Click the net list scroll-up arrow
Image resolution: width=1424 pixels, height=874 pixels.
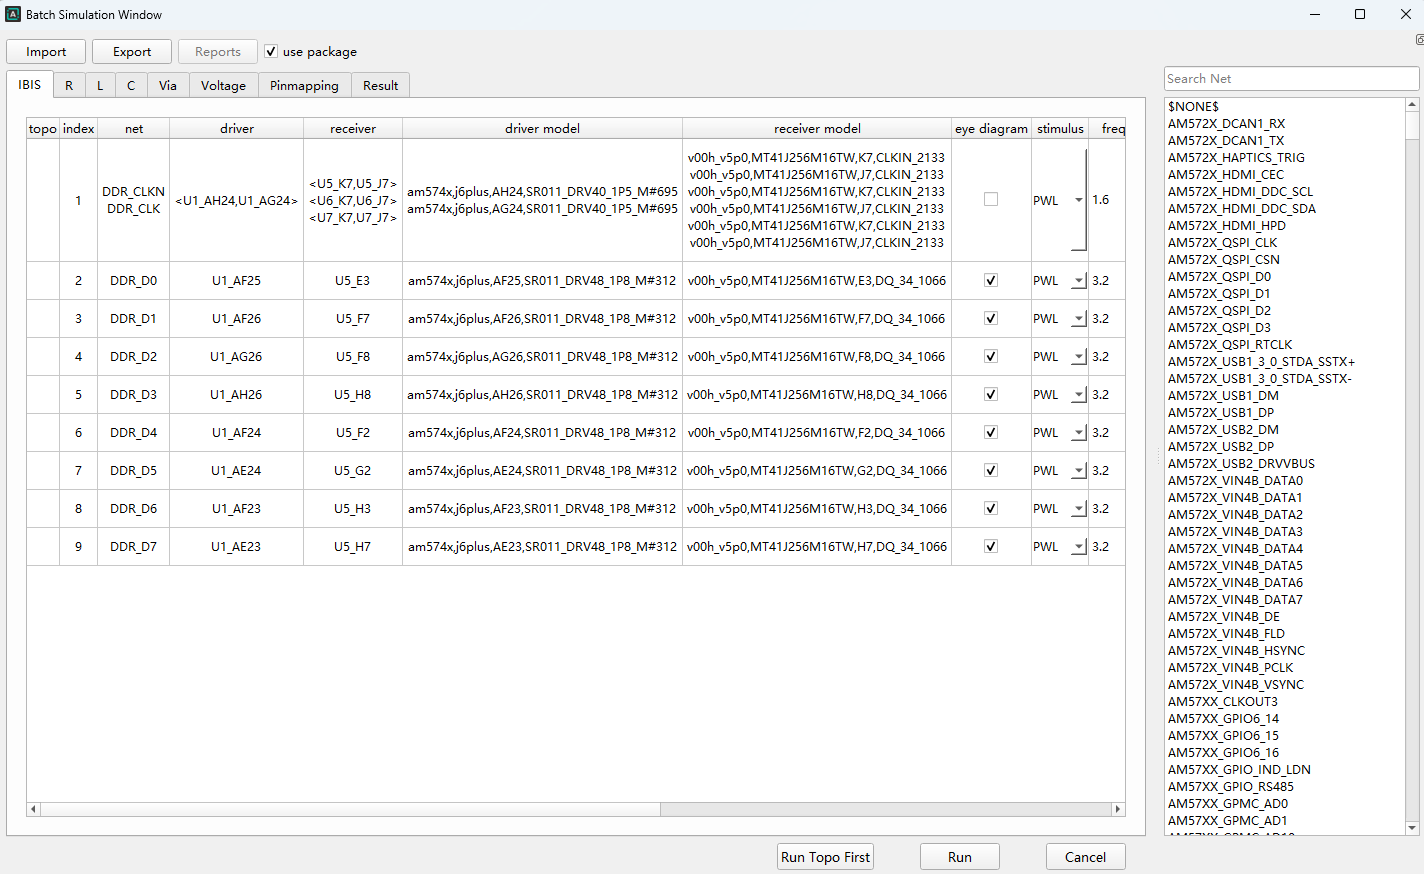(1412, 105)
